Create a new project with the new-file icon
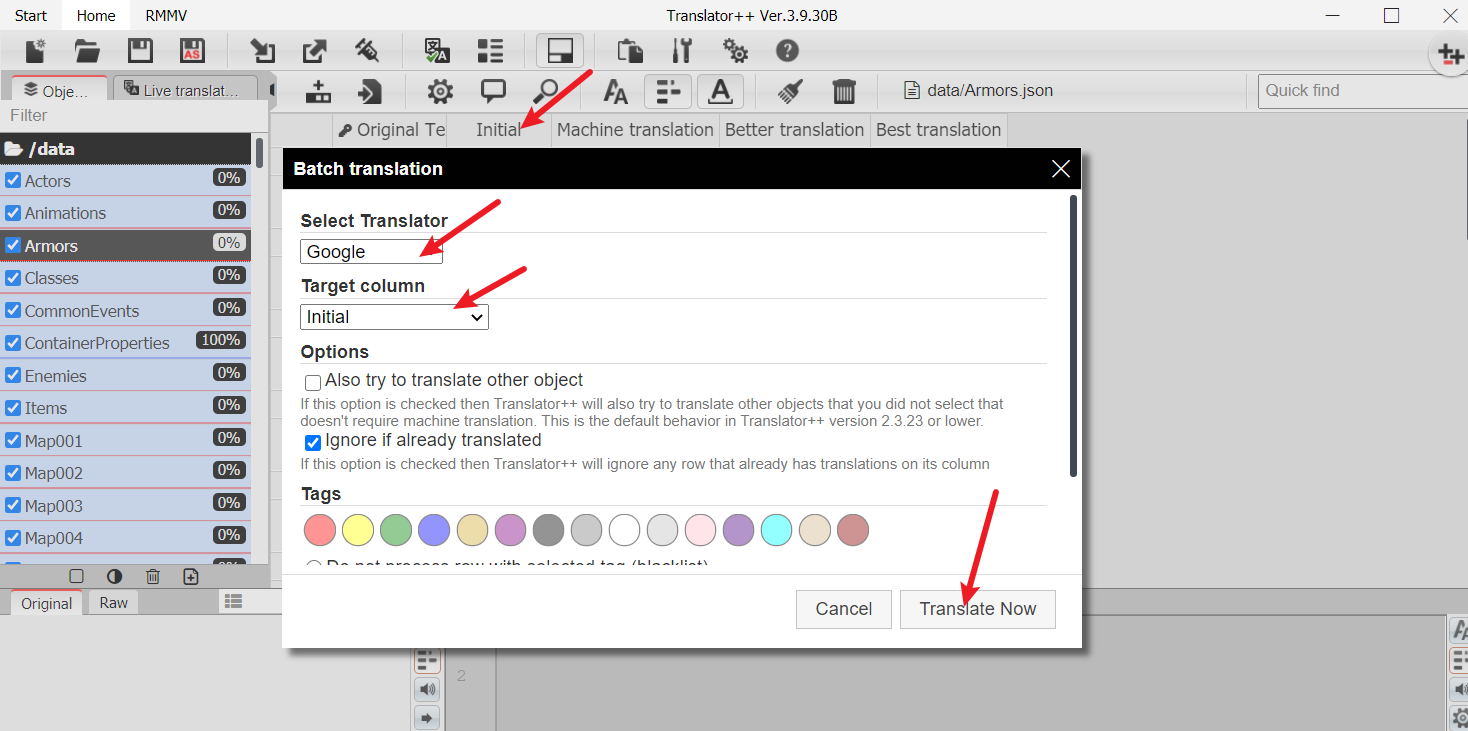Image resolution: width=1468 pixels, height=731 pixels. (36, 50)
